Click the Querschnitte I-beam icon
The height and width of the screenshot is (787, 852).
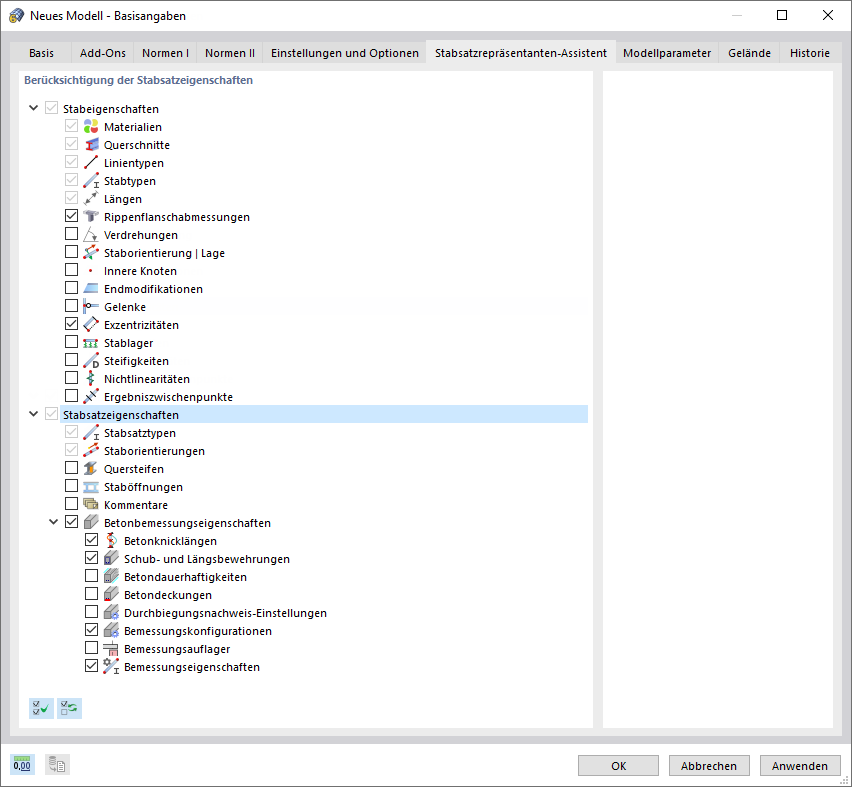91,145
